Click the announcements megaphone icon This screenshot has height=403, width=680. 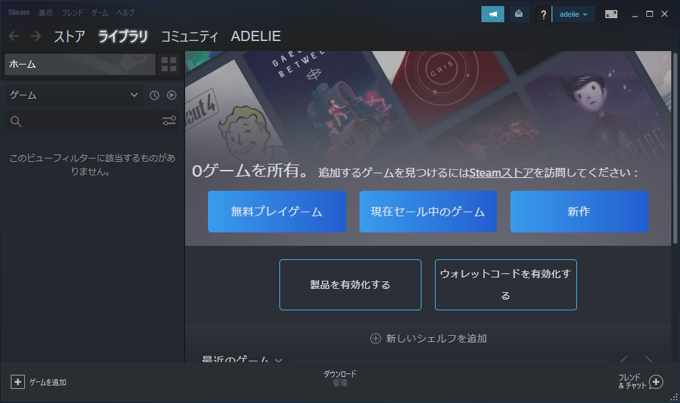point(493,14)
